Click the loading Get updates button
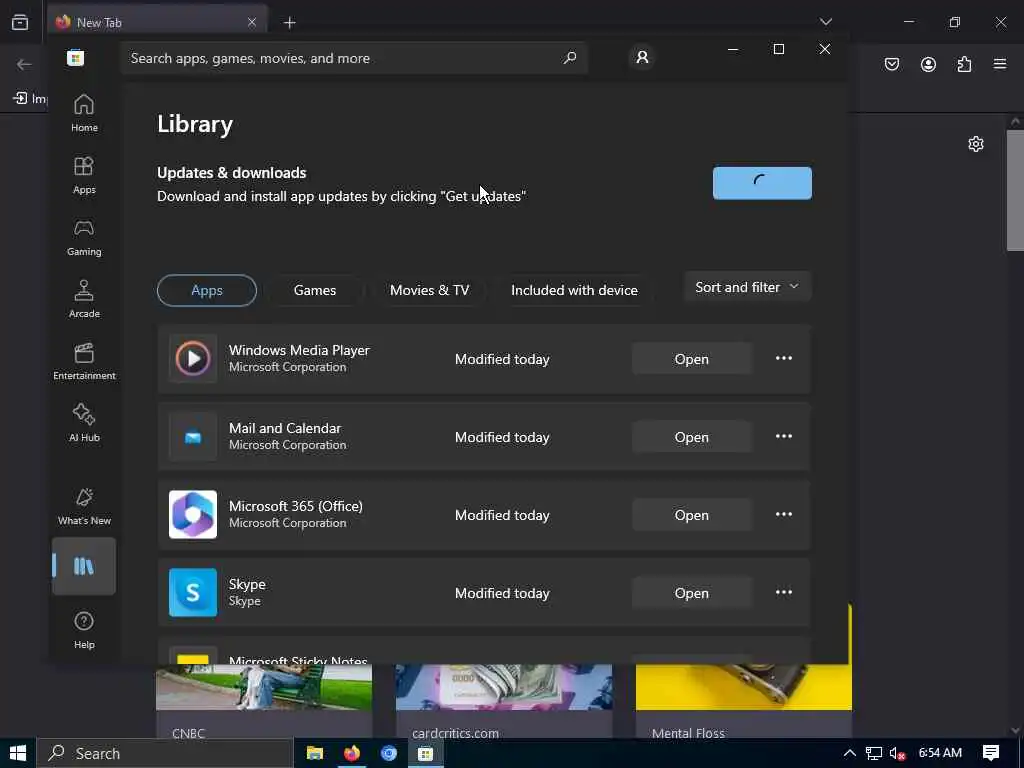Viewport: 1024px width, 768px height. point(762,183)
